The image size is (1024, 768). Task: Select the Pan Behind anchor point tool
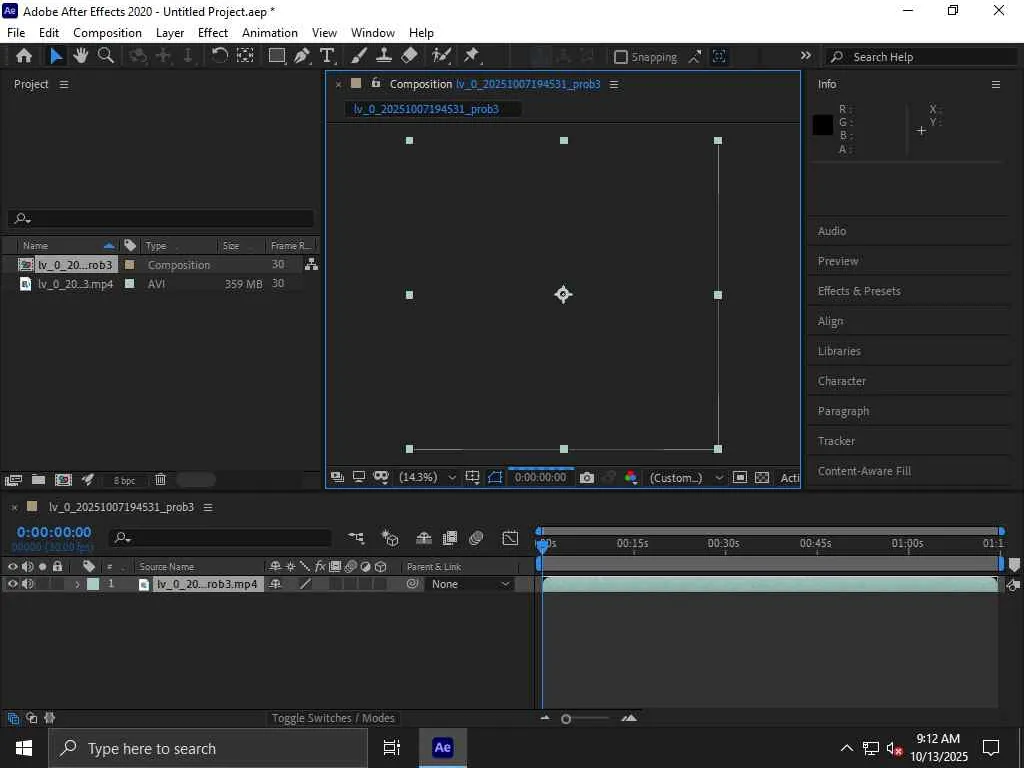point(245,56)
